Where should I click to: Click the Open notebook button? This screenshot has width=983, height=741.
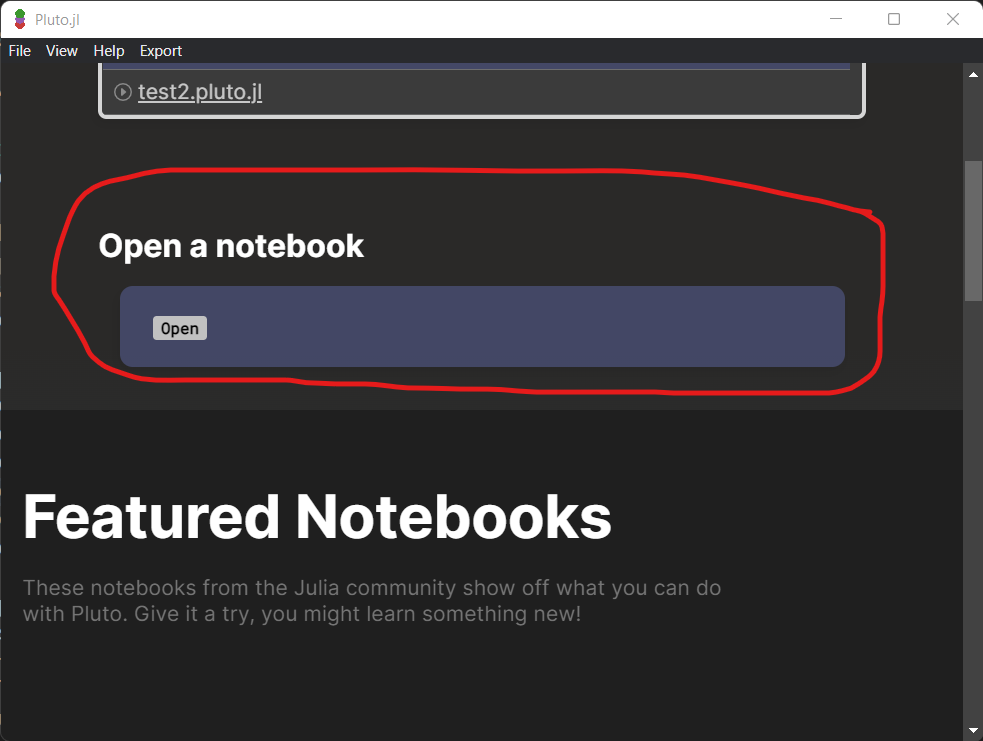tap(180, 328)
